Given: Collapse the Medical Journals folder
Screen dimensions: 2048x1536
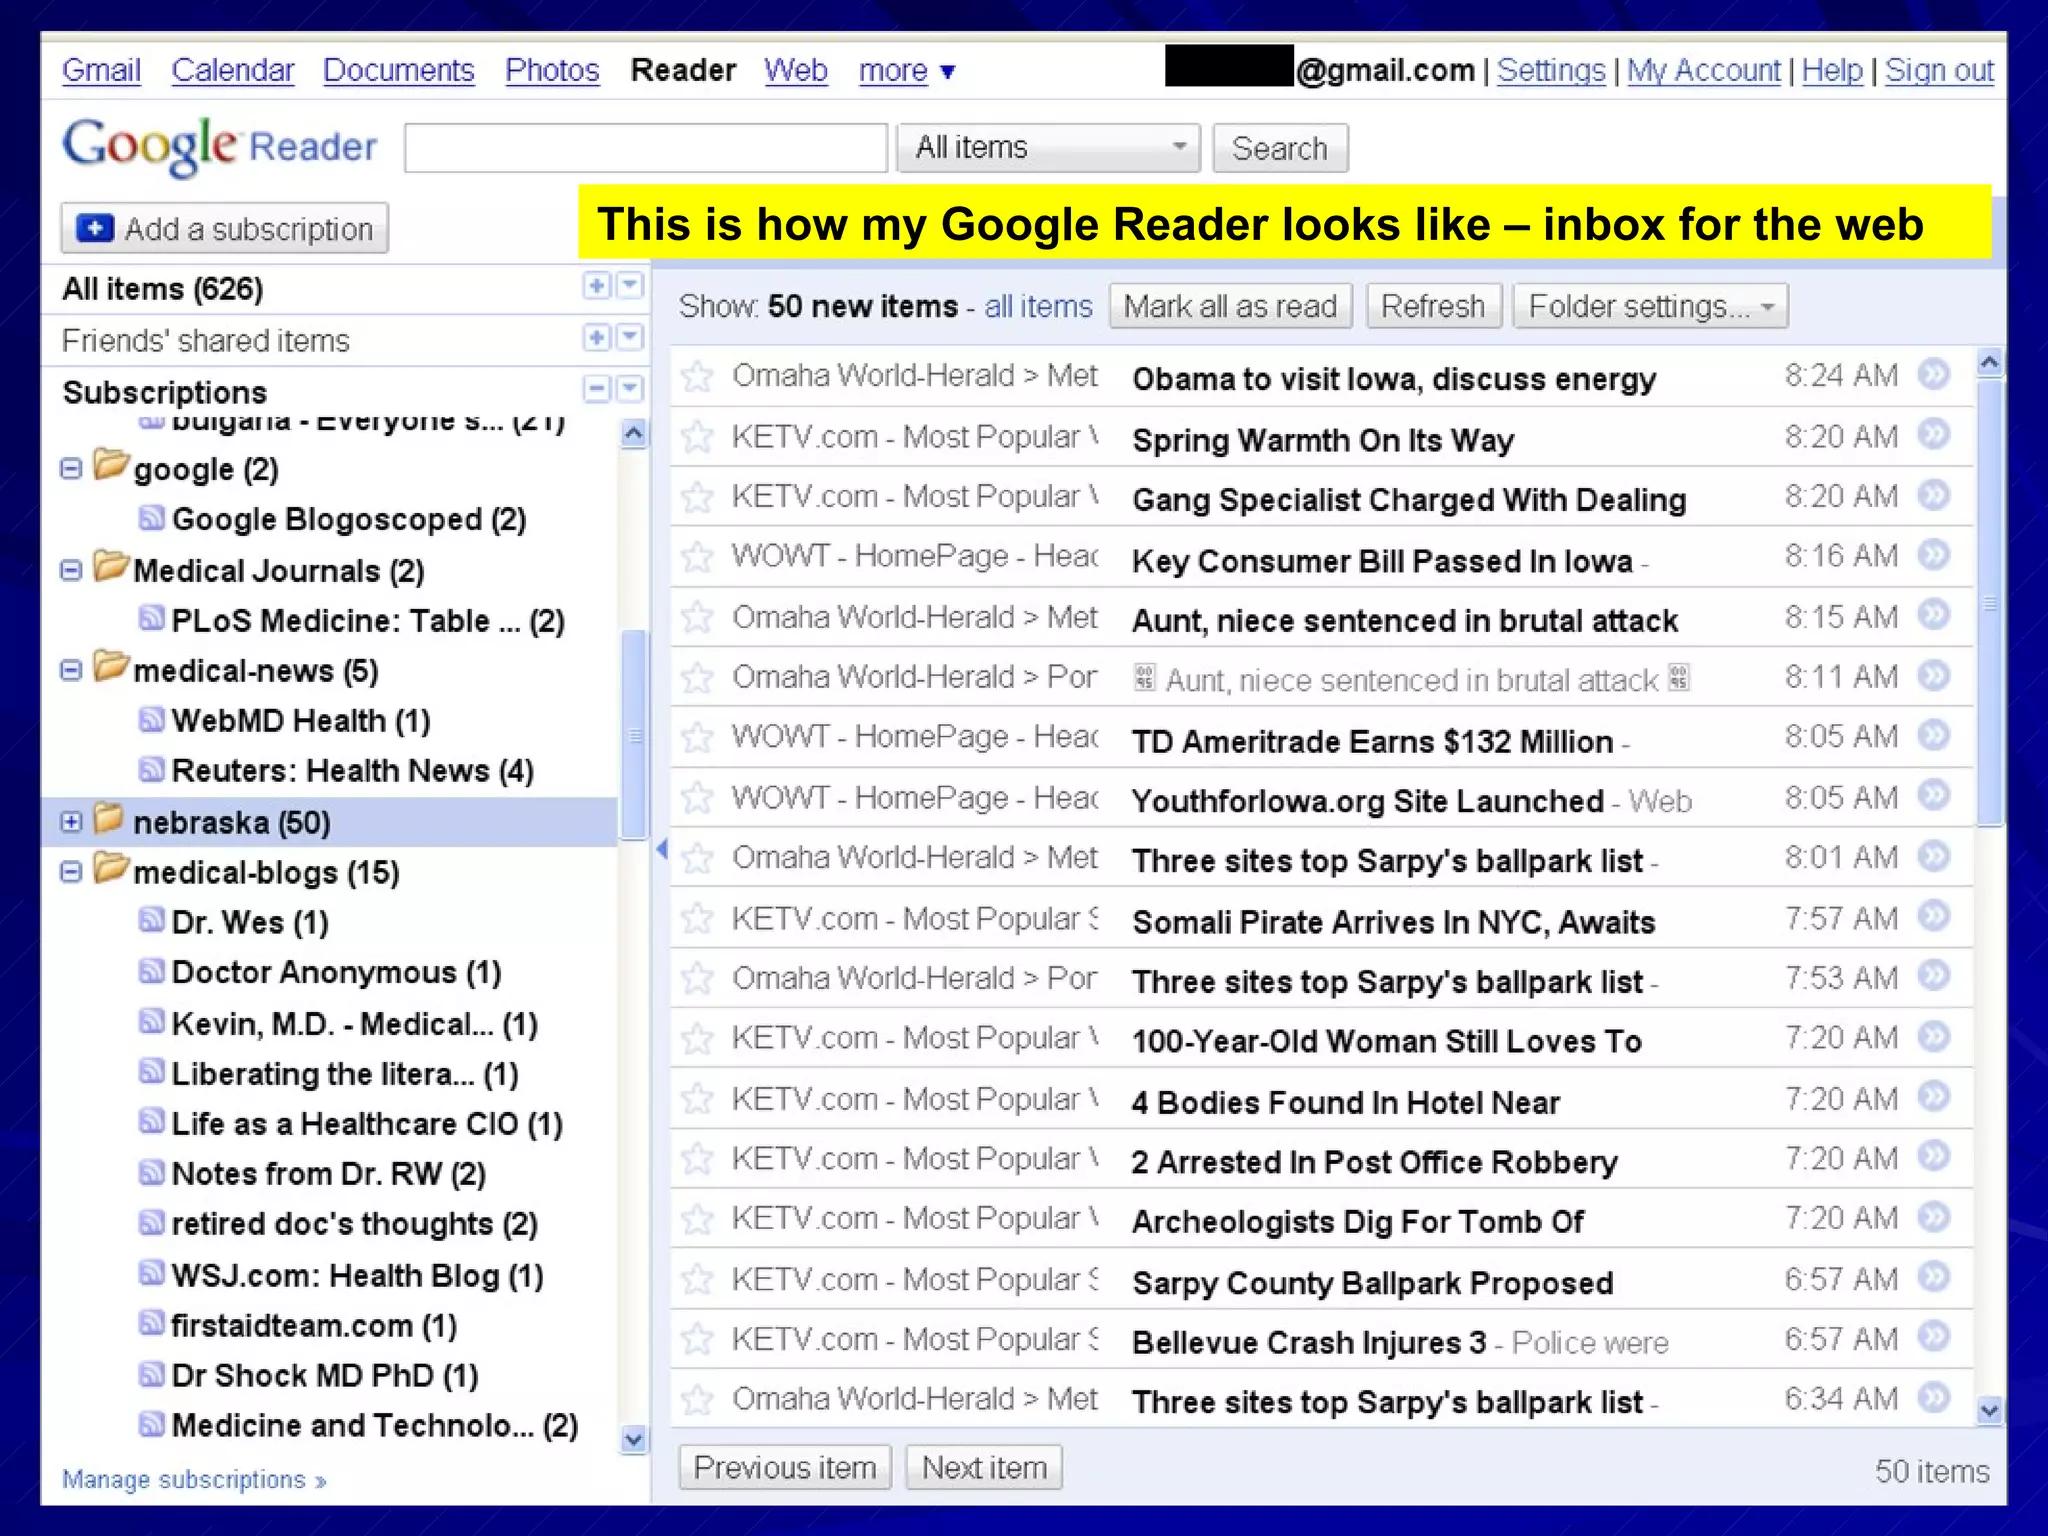Looking at the screenshot, I should click(x=71, y=570).
